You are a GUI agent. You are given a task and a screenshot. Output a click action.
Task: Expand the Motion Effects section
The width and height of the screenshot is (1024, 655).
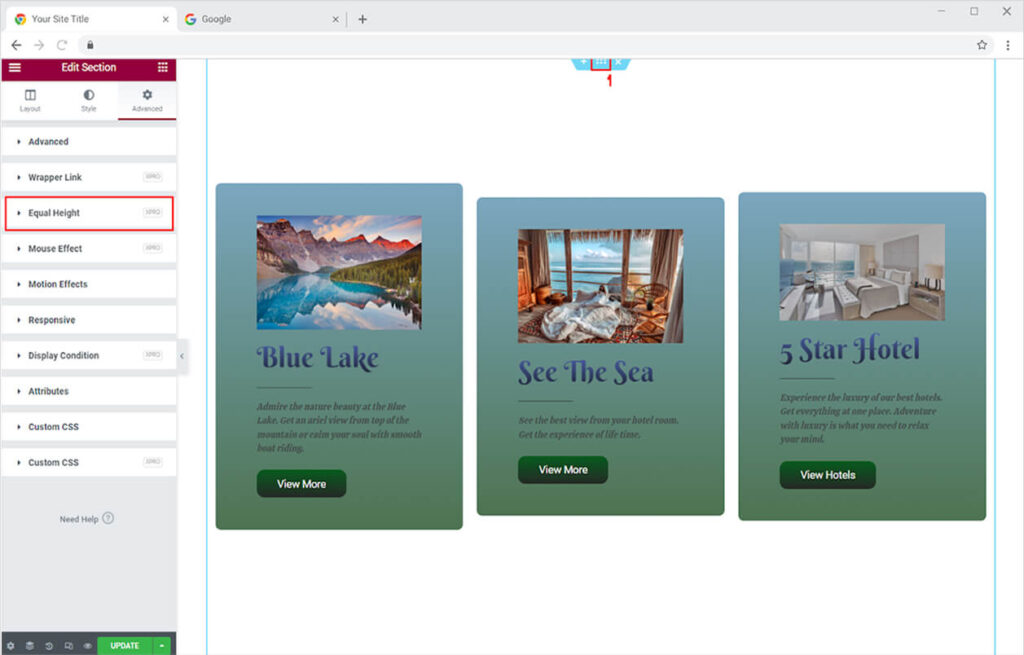pyautogui.click(x=88, y=285)
